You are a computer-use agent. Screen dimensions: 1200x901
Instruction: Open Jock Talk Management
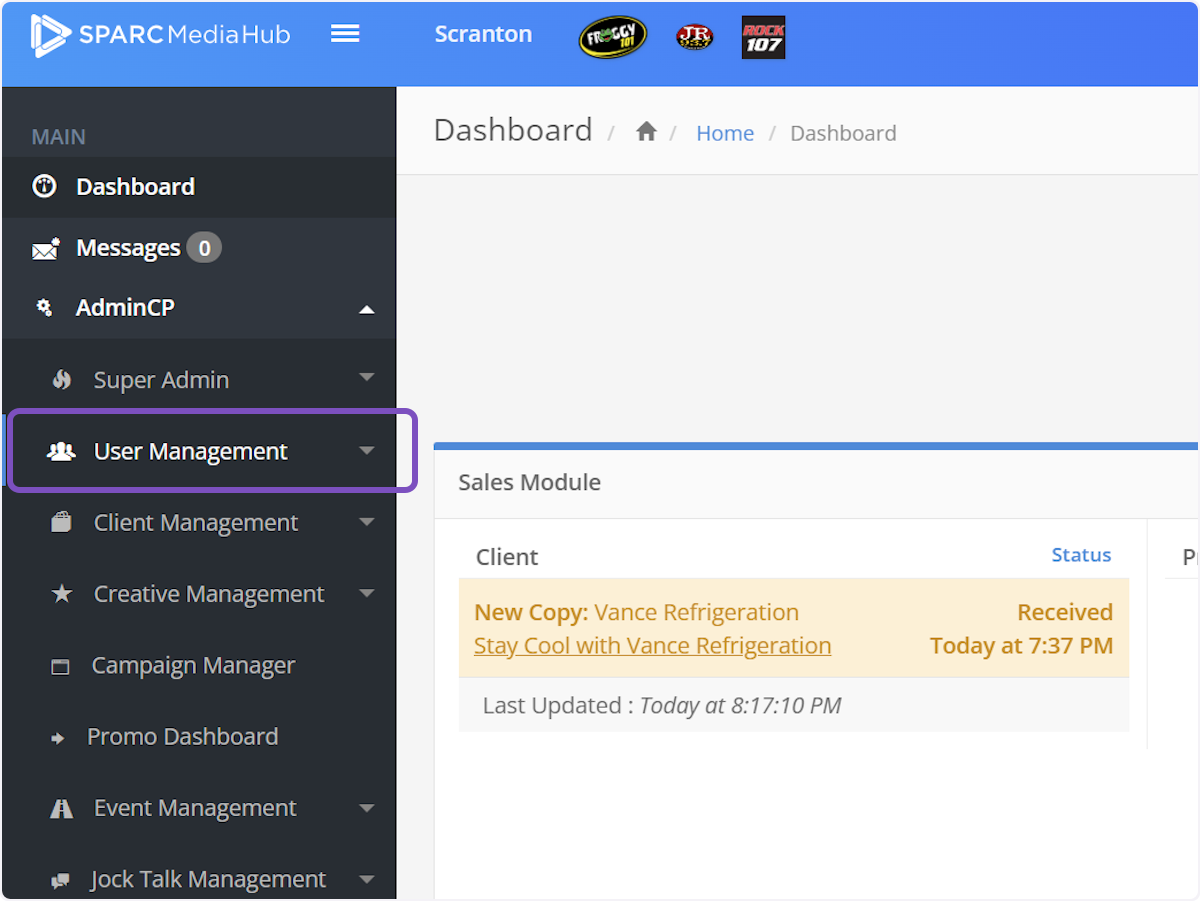(x=207, y=878)
